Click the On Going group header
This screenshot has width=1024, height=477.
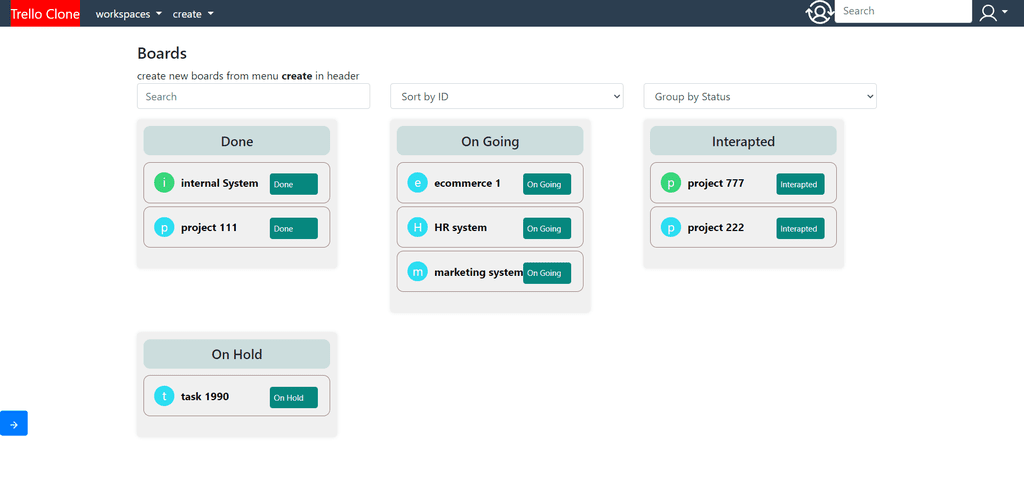pyautogui.click(x=490, y=140)
